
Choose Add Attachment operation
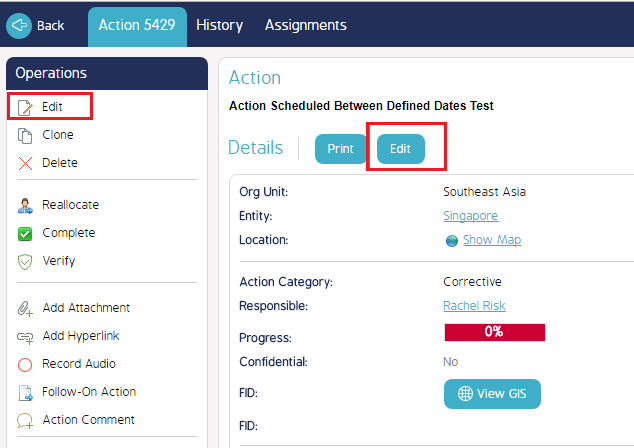pos(87,308)
